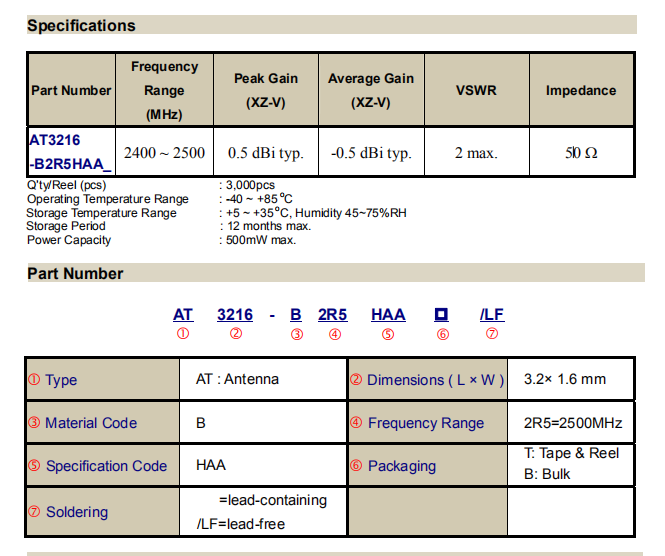The height and width of the screenshot is (556, 665).
Task: Click the underlined '2R5' code segment
Action: (332, 315)
